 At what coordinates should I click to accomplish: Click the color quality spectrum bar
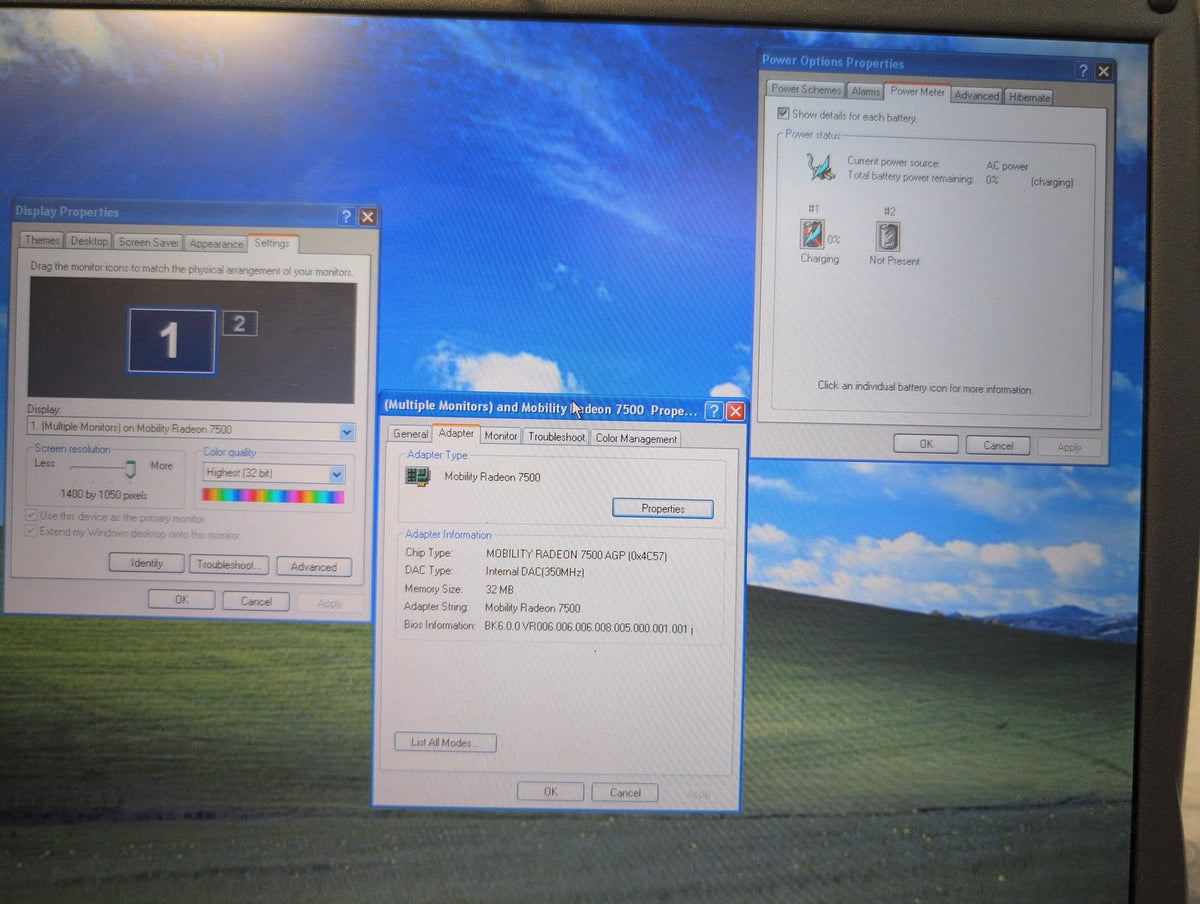[273, 496]
